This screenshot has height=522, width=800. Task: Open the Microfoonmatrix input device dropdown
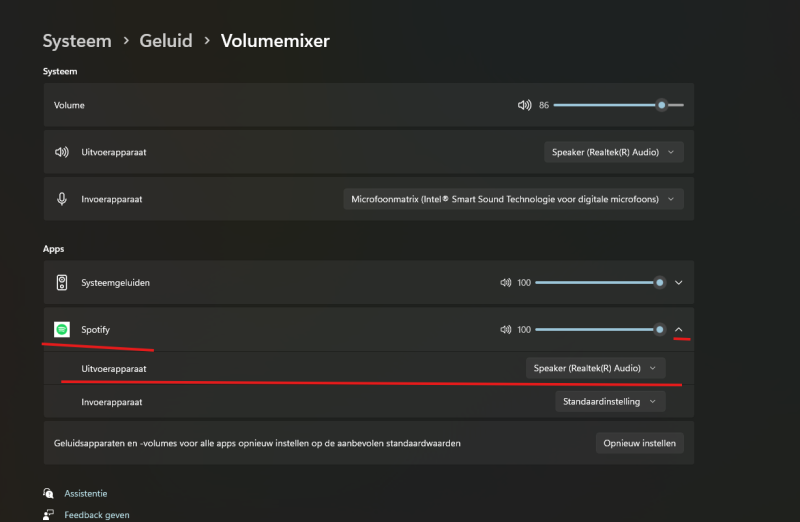click(513, 199)
